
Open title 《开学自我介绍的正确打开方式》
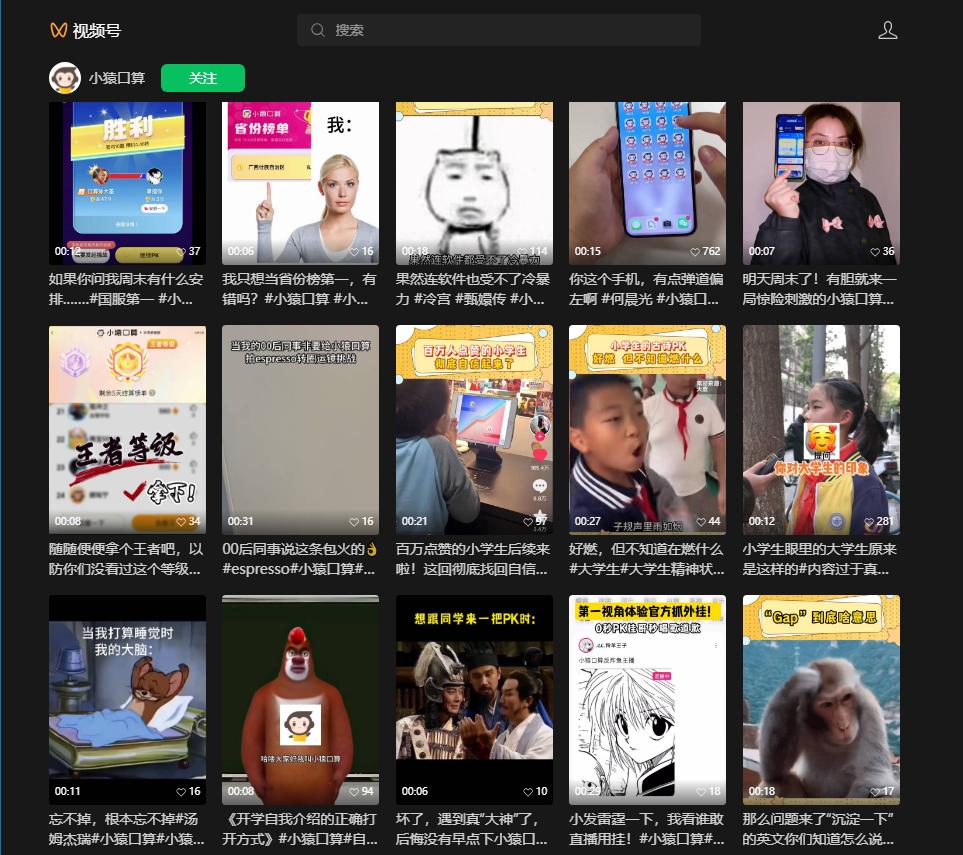299,829
